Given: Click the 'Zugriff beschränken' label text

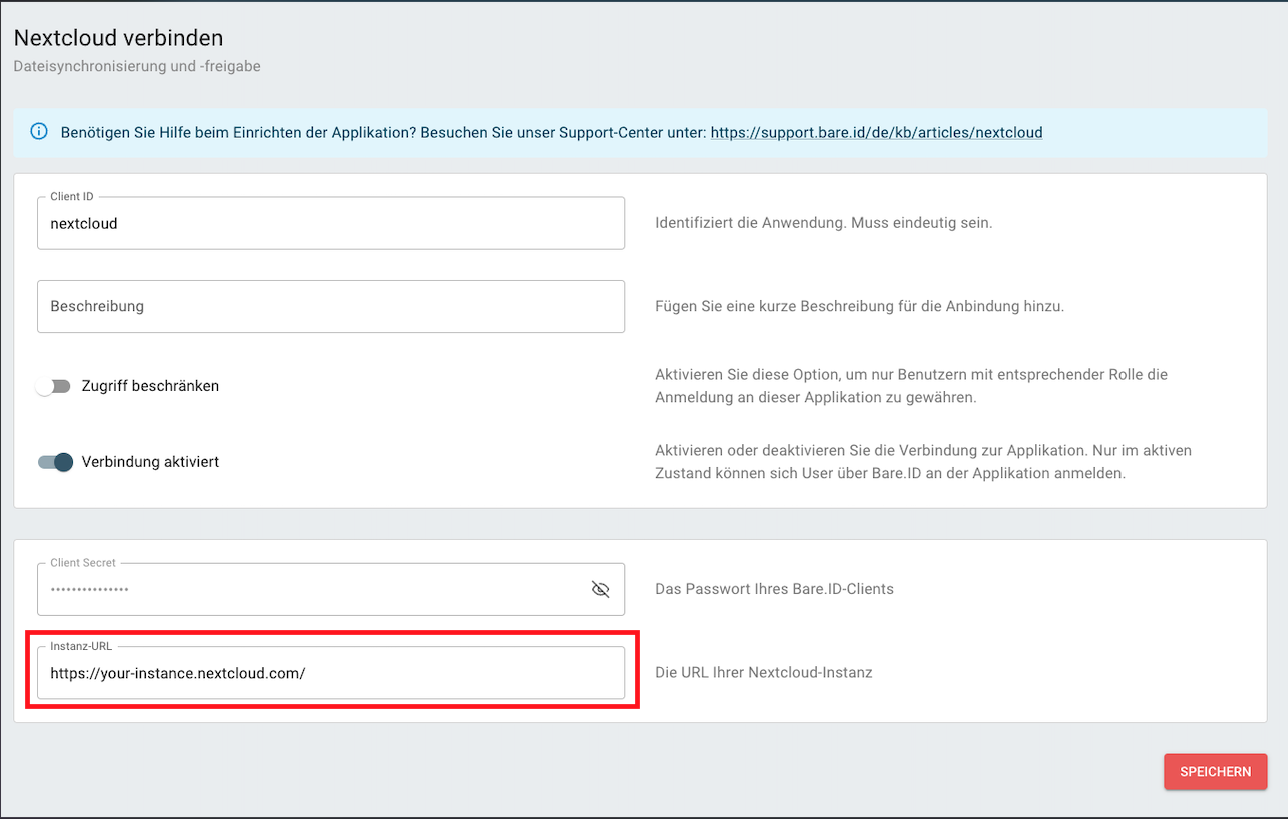Looking at the screenshot, I should coord(150,386).
